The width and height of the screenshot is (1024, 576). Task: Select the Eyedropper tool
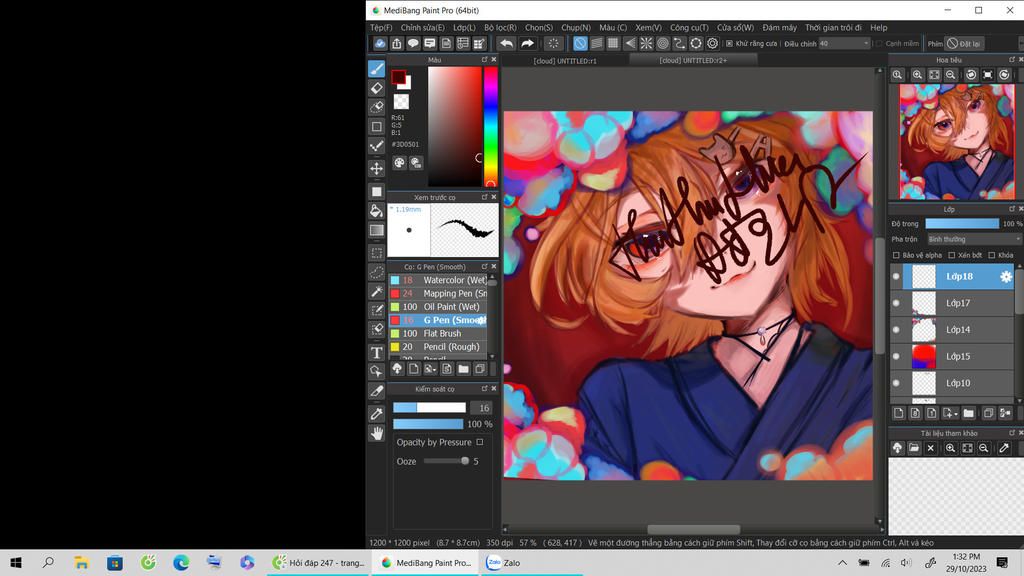(x=377, y=413)
